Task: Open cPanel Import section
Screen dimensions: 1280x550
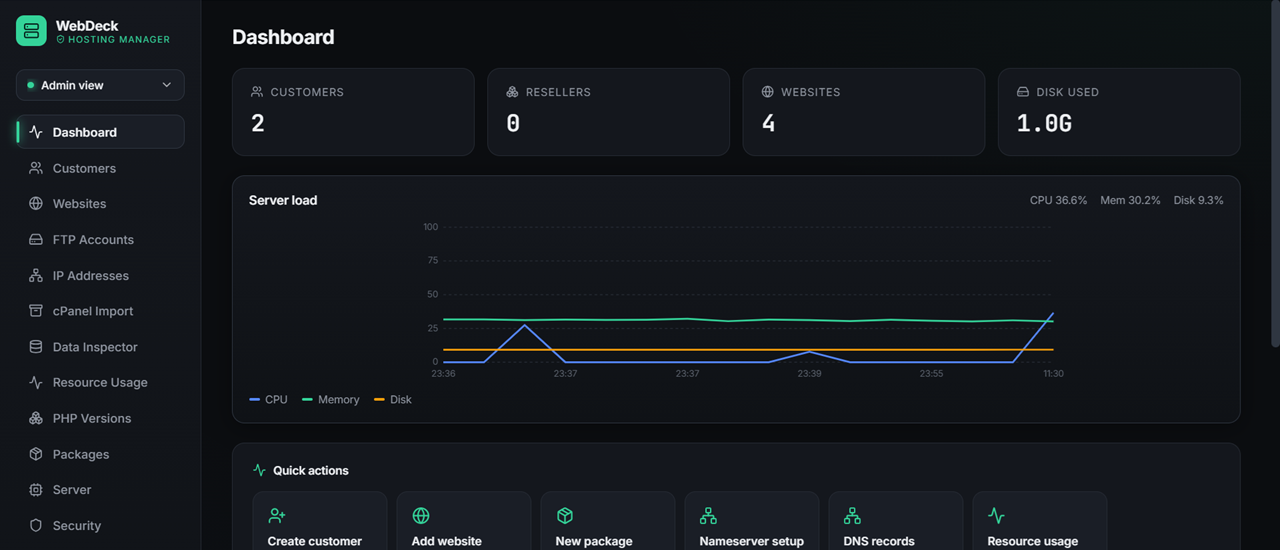Action: [100, 311]
